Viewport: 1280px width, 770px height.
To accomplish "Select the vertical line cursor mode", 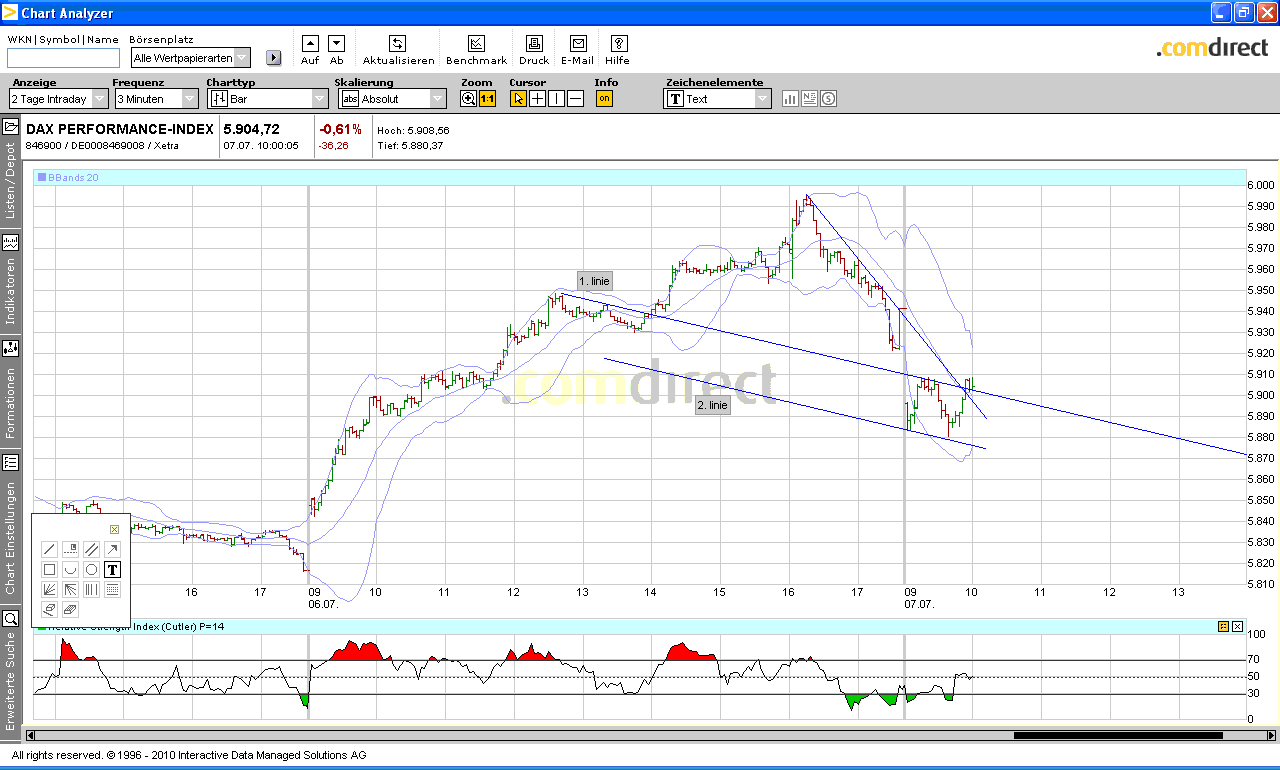I will (x=556, y=98).
